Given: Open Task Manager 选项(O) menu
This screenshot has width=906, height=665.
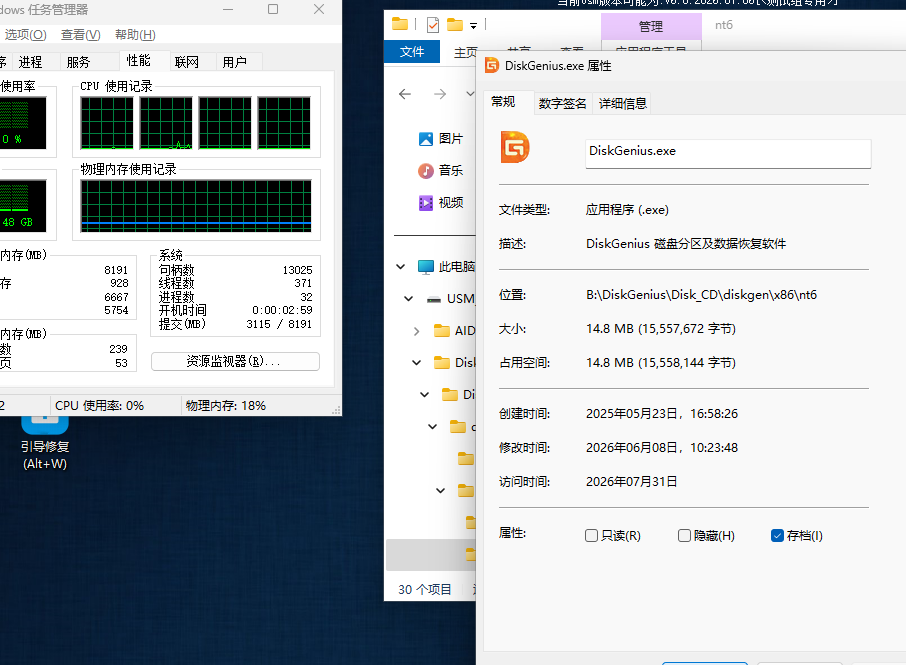Looking at the screenshot, I should pos(25,35).
